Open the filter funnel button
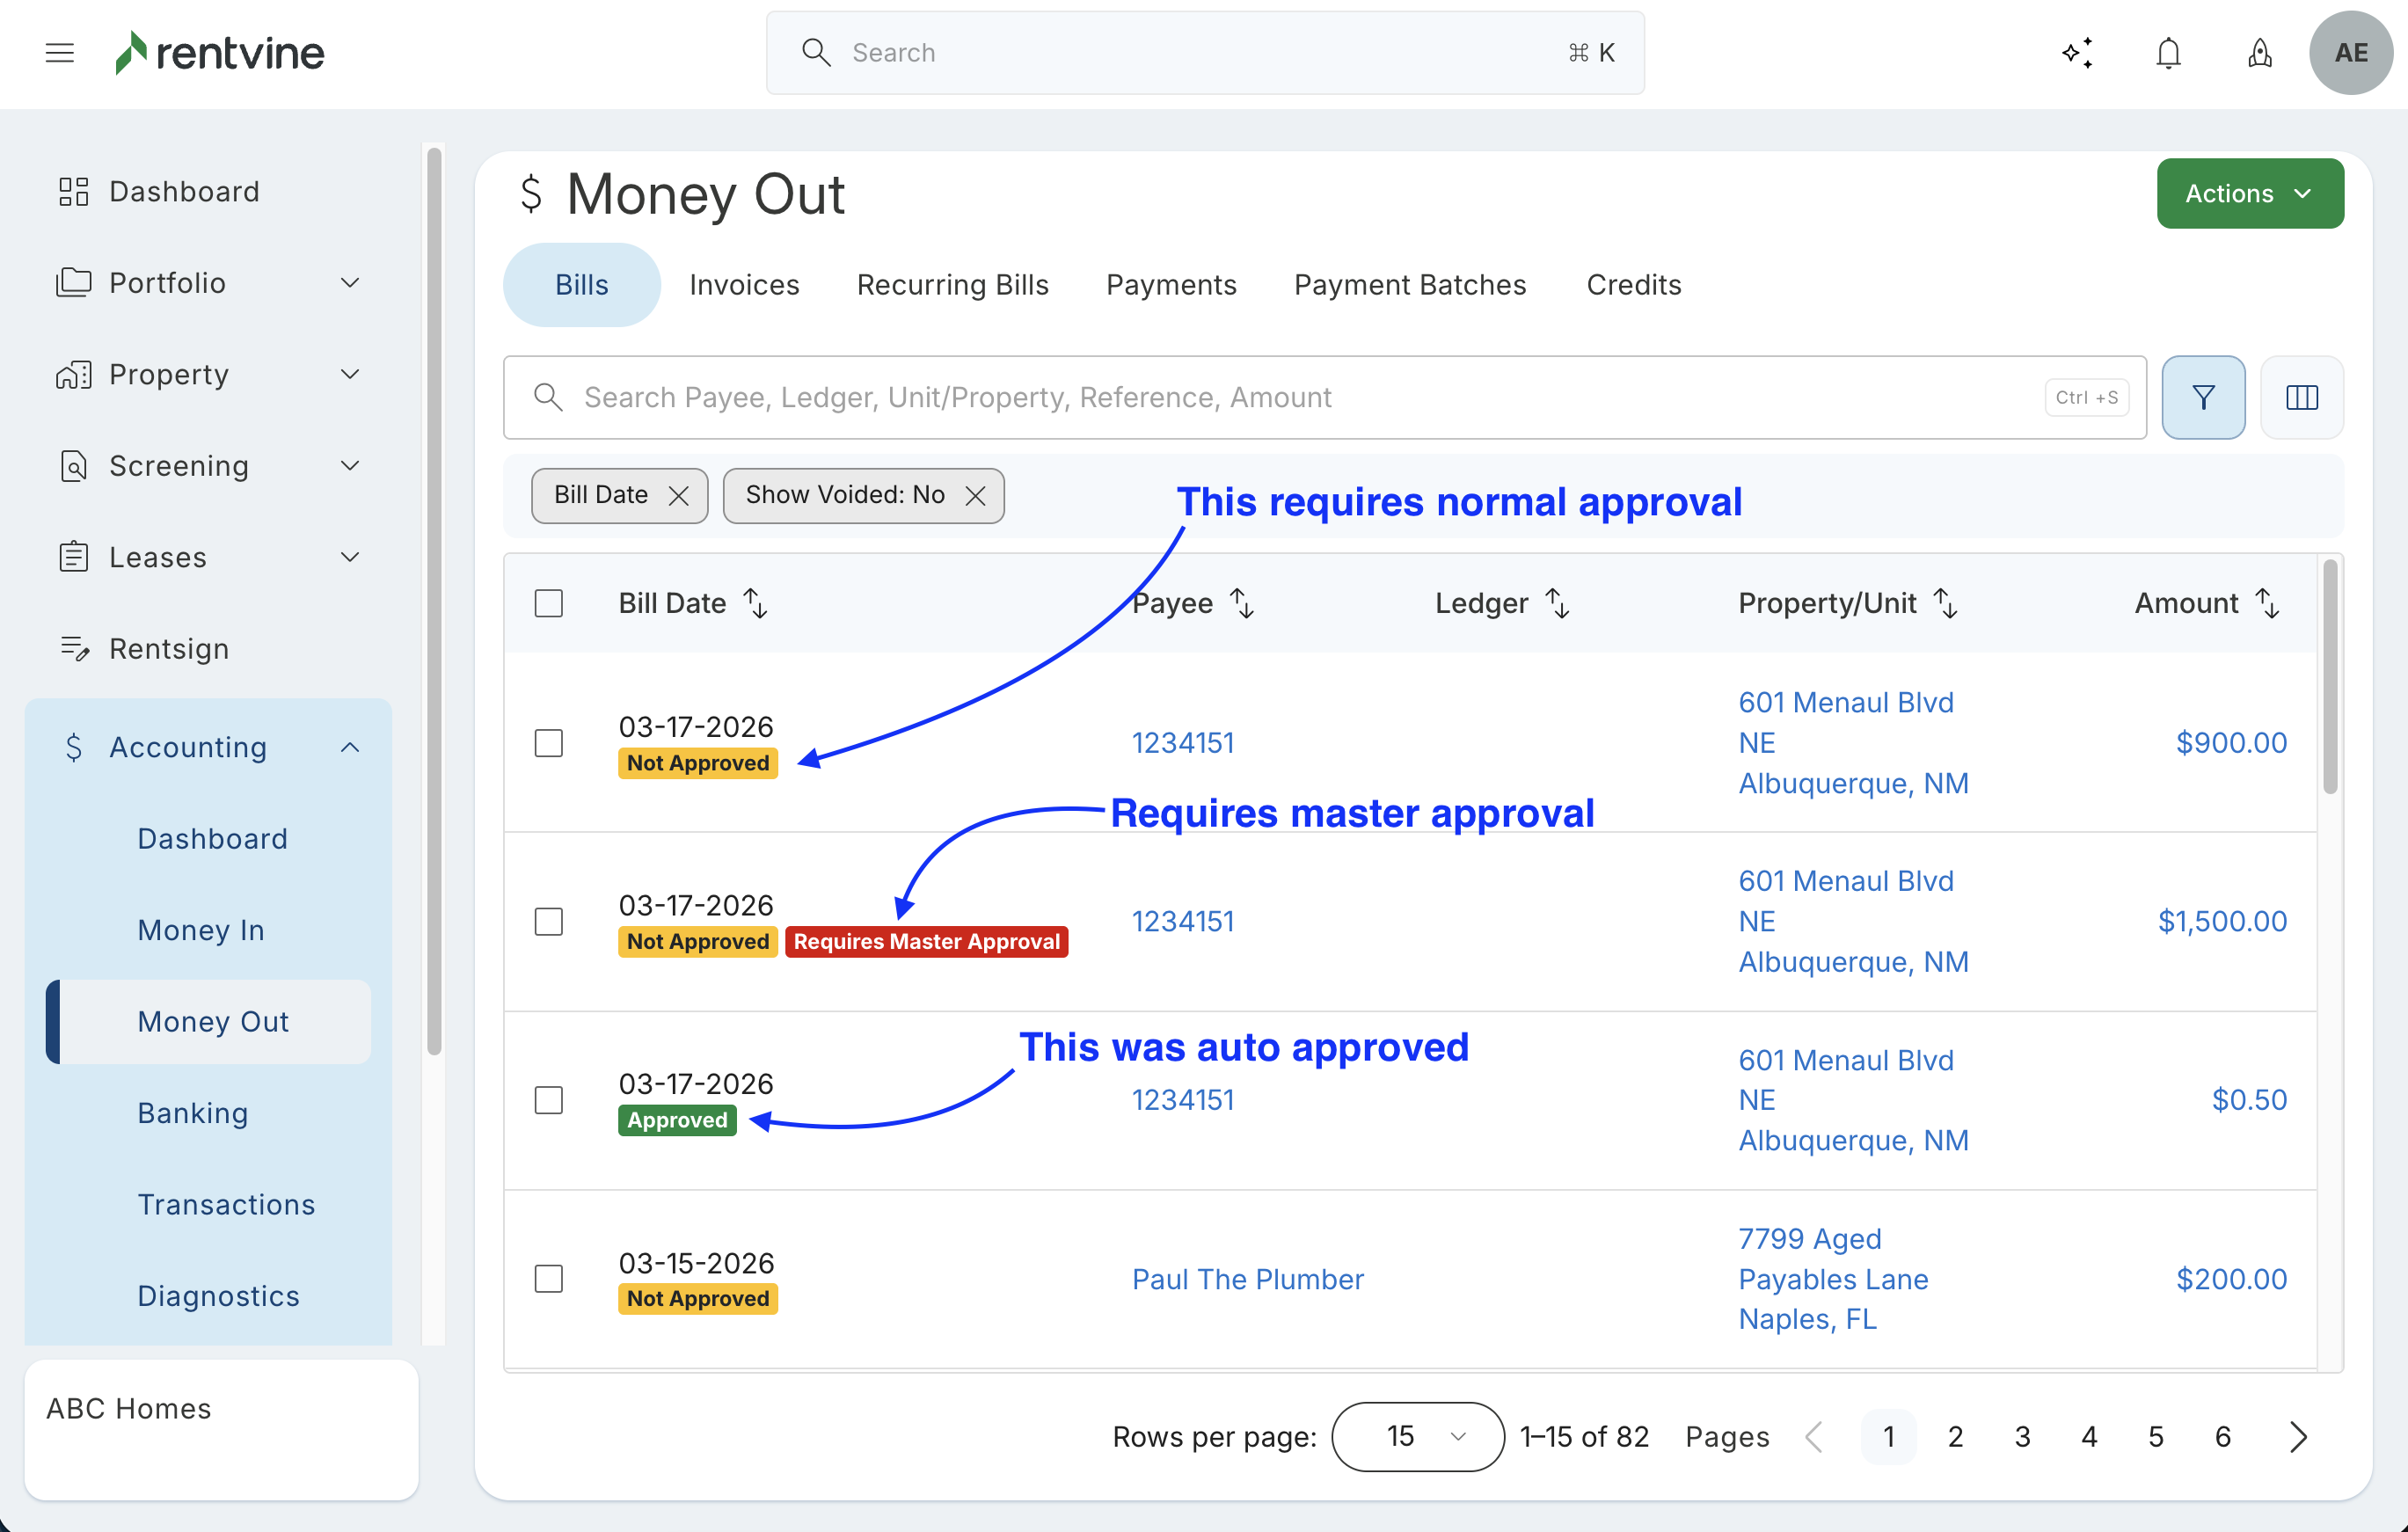Viewport: 2408px width, 1532px height. click(2203, 398)
